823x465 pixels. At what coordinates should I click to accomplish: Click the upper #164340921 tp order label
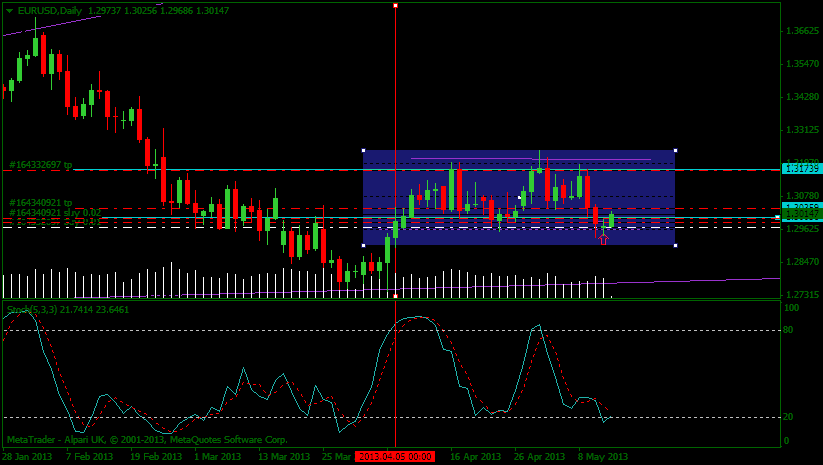pos(40,203)
